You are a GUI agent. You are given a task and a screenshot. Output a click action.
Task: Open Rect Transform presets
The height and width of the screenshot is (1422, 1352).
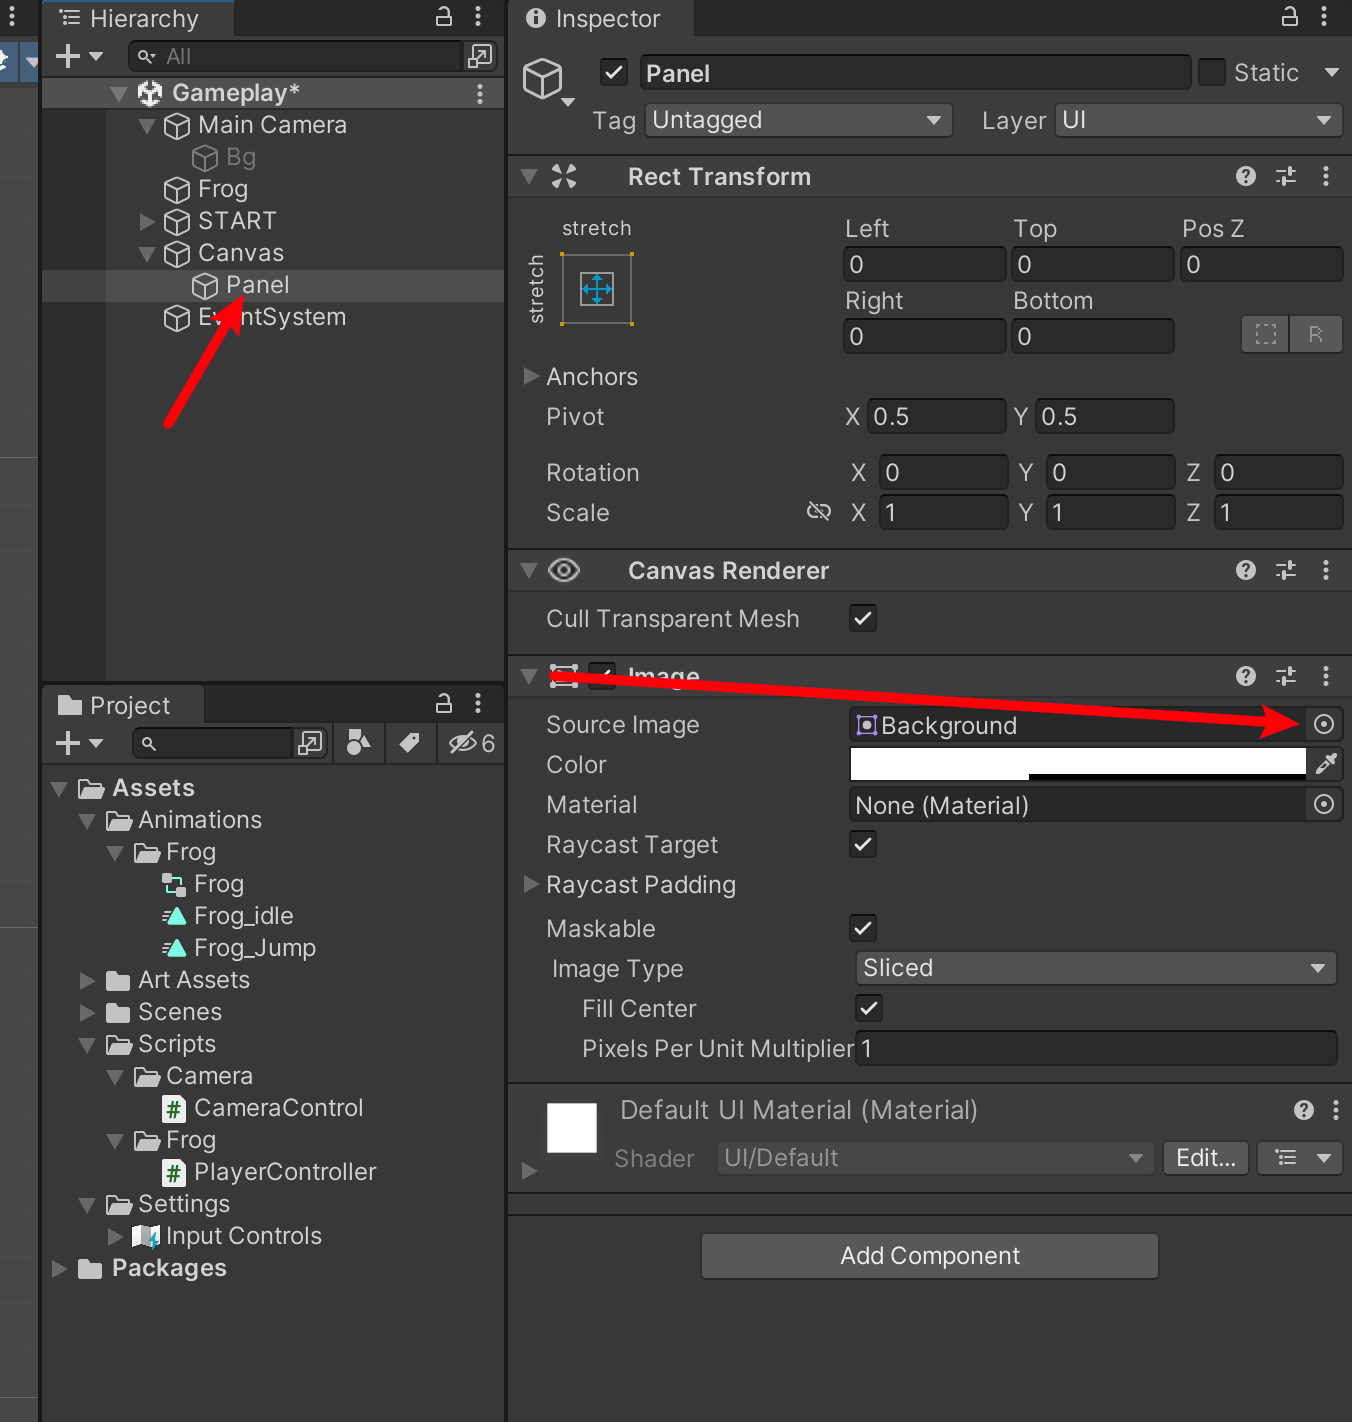coord(1286,176)
